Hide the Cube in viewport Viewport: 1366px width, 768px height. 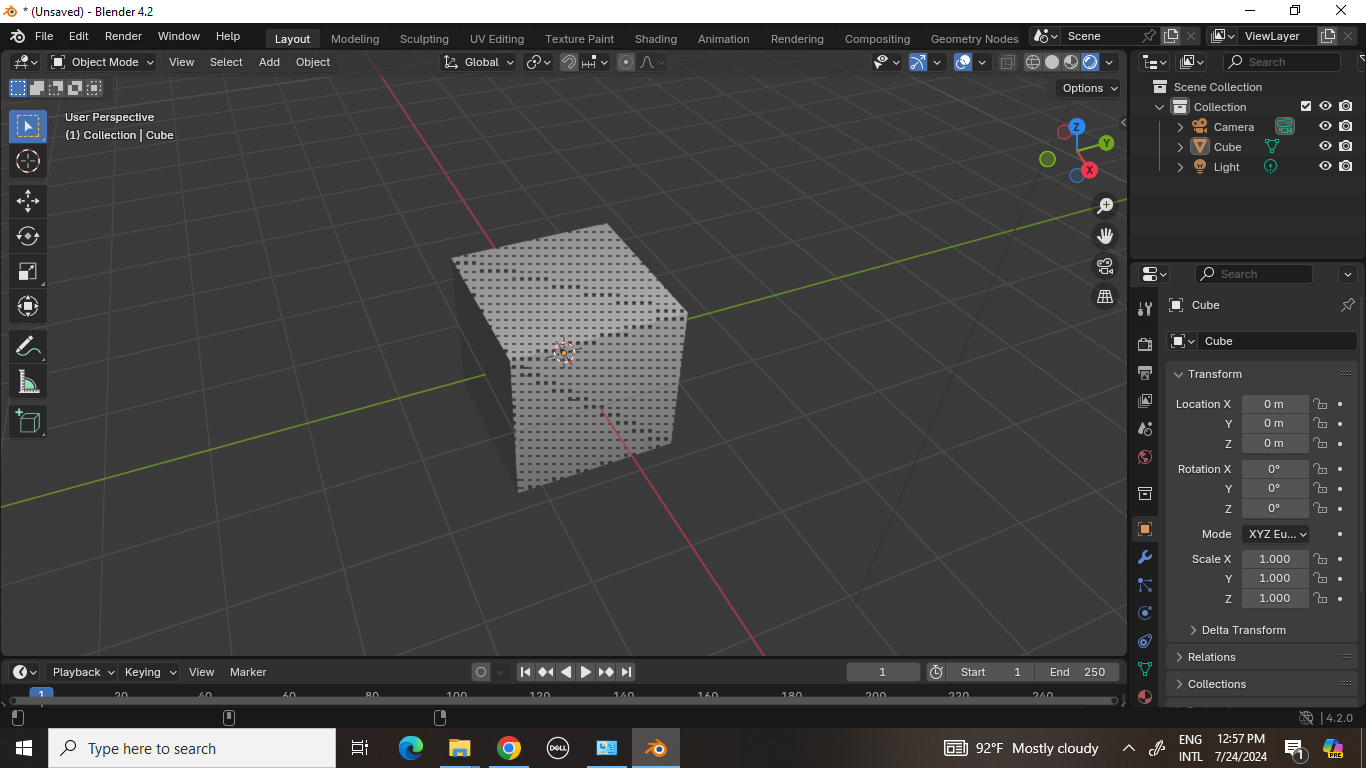[x=1325, y=147]
